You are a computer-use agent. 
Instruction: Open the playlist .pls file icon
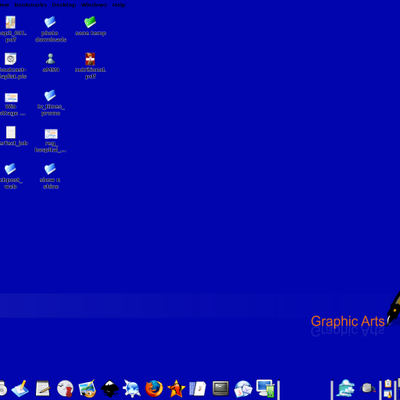tap(11, 59)
